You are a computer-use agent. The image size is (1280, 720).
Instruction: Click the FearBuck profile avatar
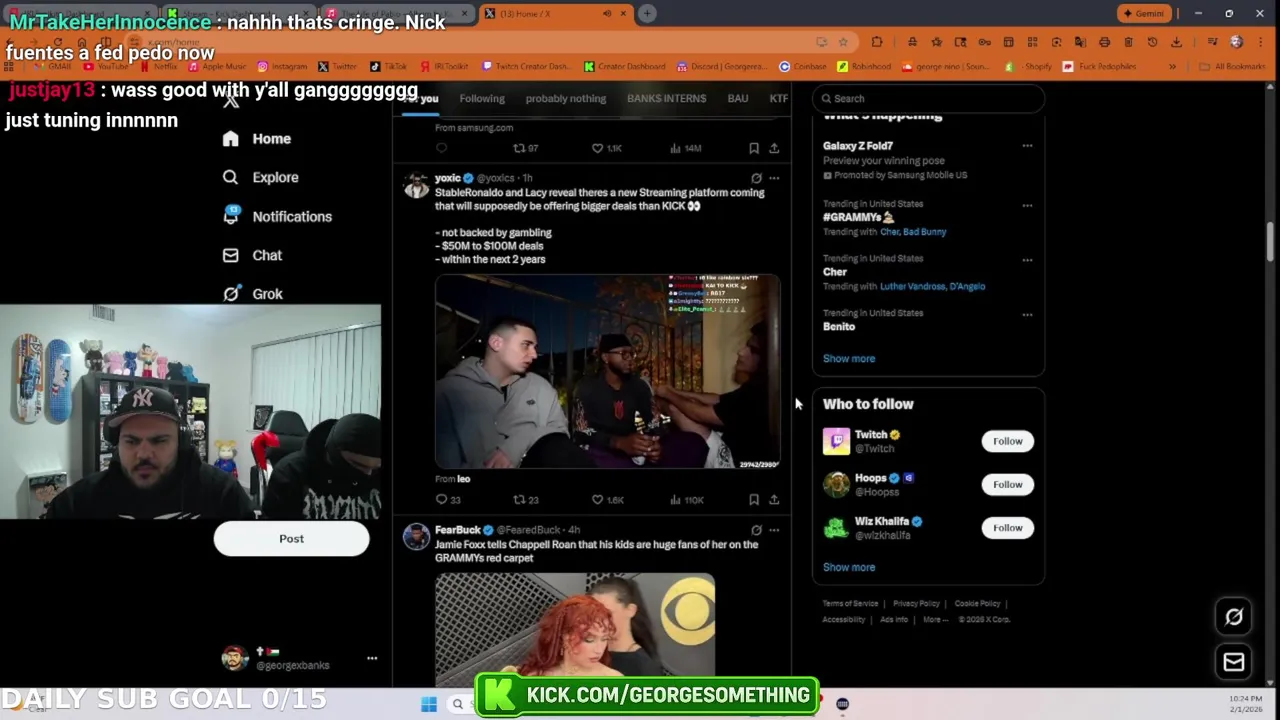(416, 537)
